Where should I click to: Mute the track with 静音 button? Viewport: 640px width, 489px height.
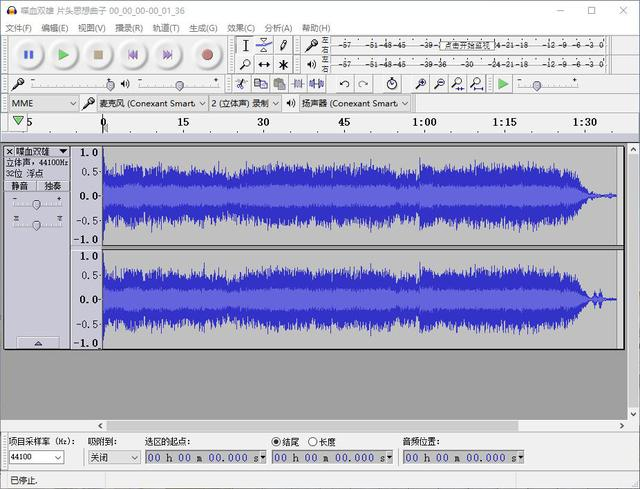(x=20, y=186)
